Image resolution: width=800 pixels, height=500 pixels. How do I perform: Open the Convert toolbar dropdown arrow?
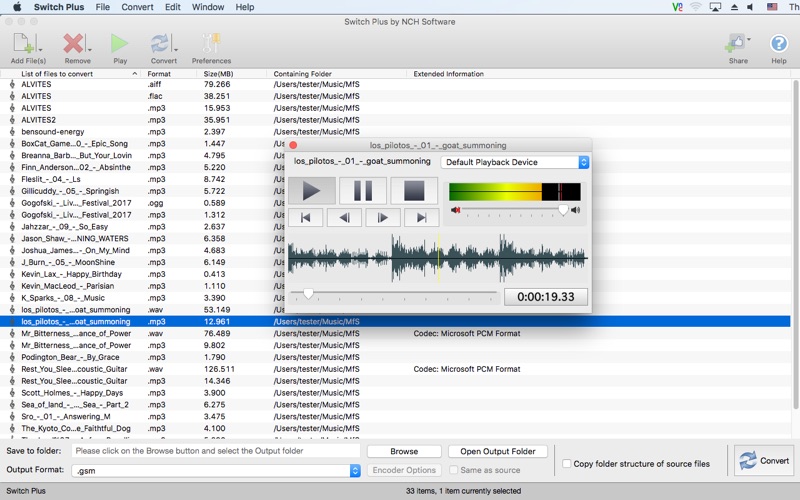coord(176,48)
